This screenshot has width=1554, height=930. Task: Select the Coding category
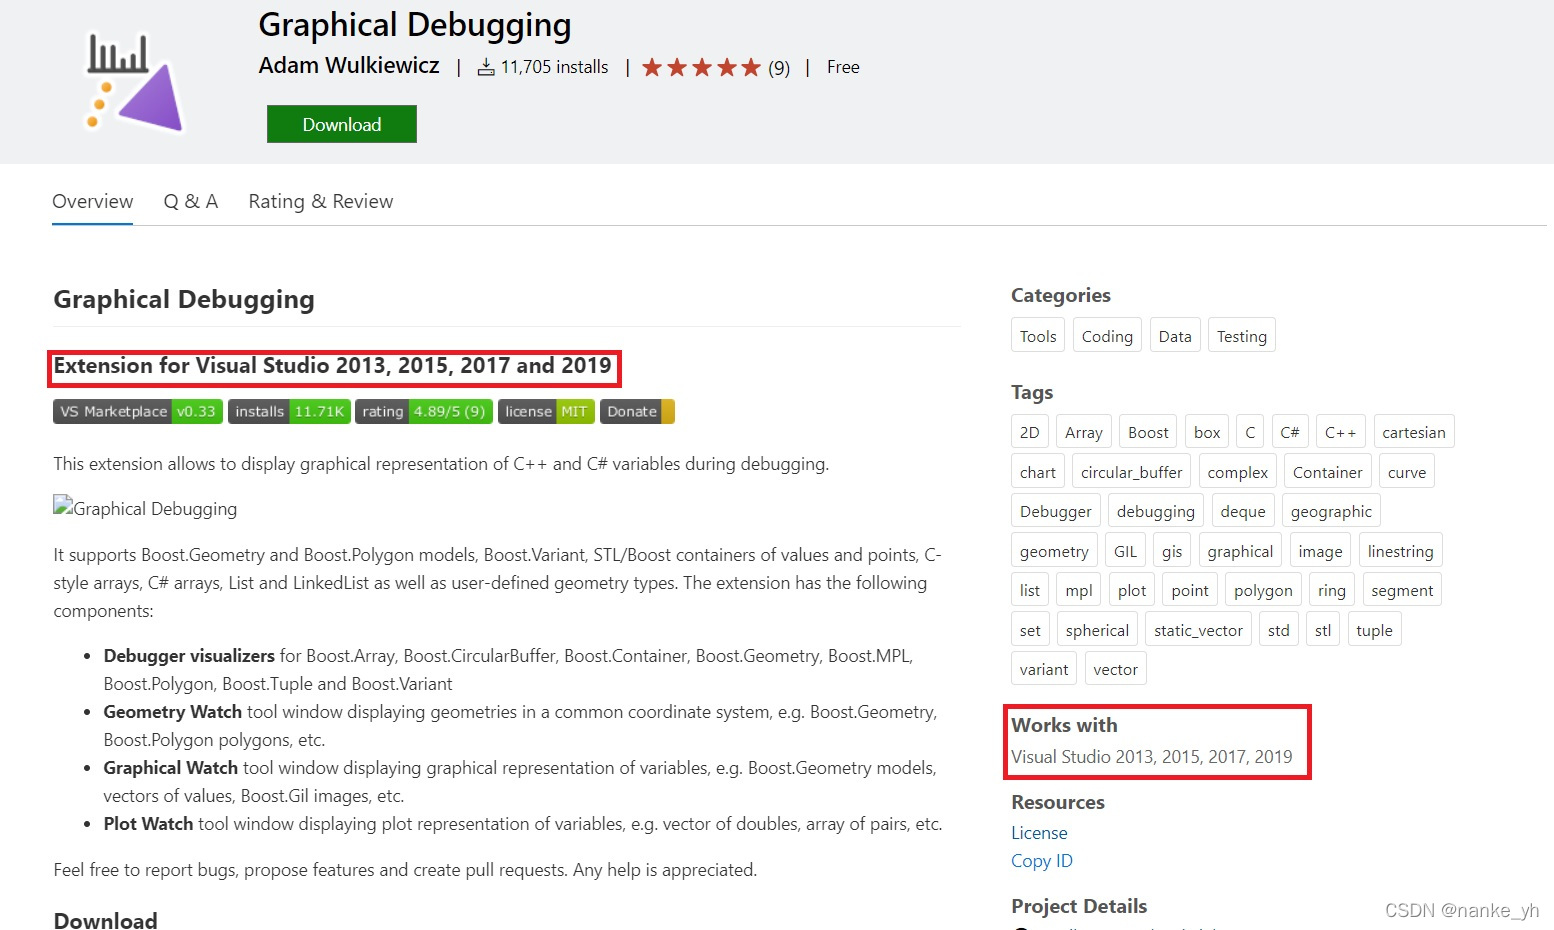tap(1107, 336)
